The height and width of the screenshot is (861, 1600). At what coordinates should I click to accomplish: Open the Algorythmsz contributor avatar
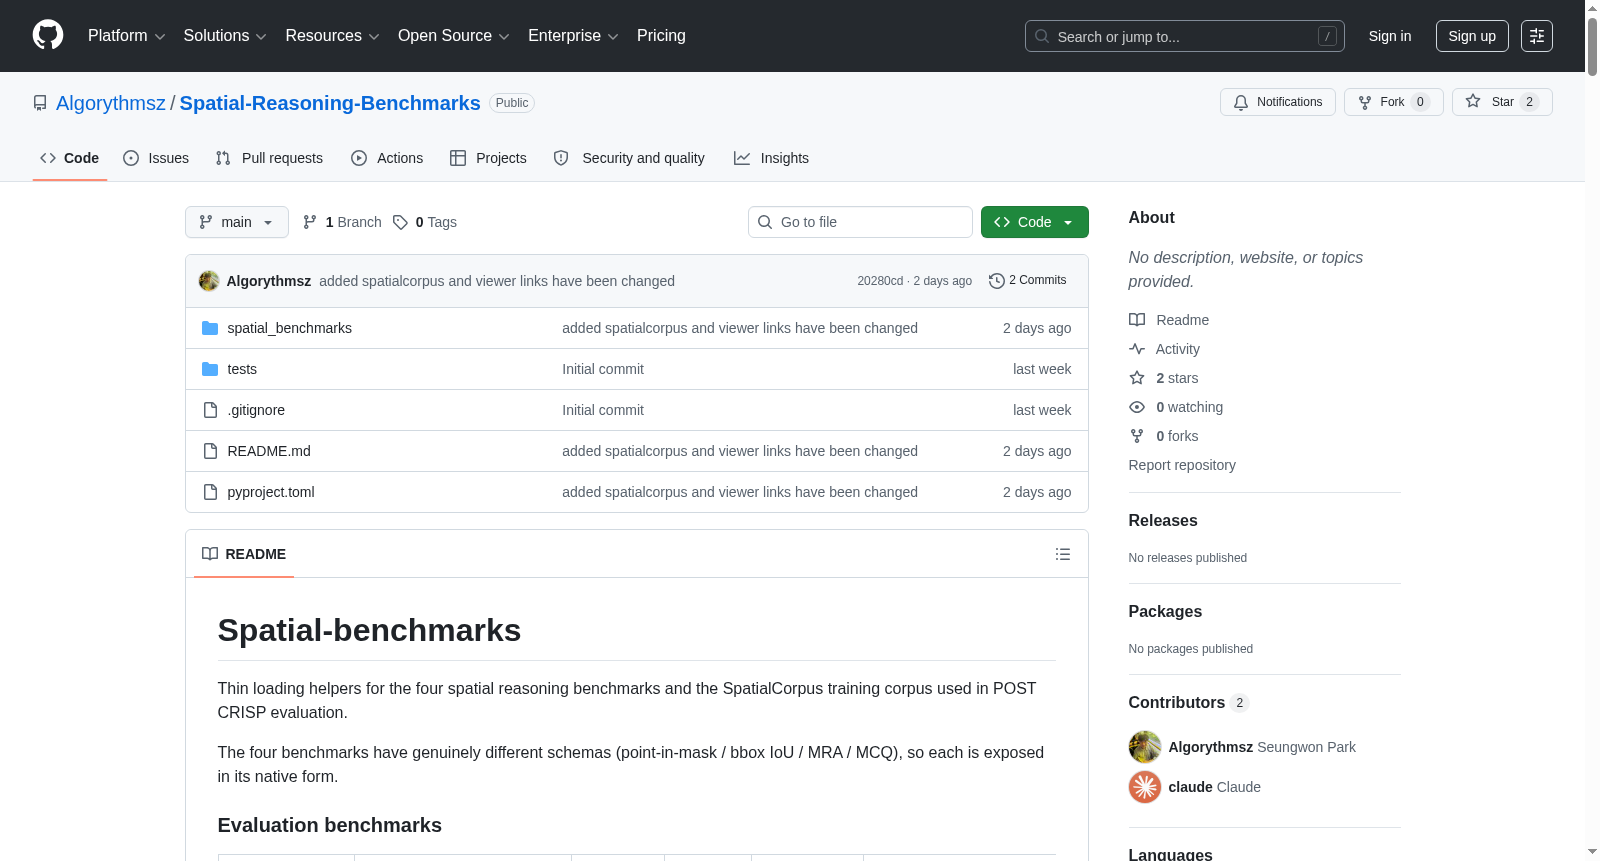tap(1145, 747)
